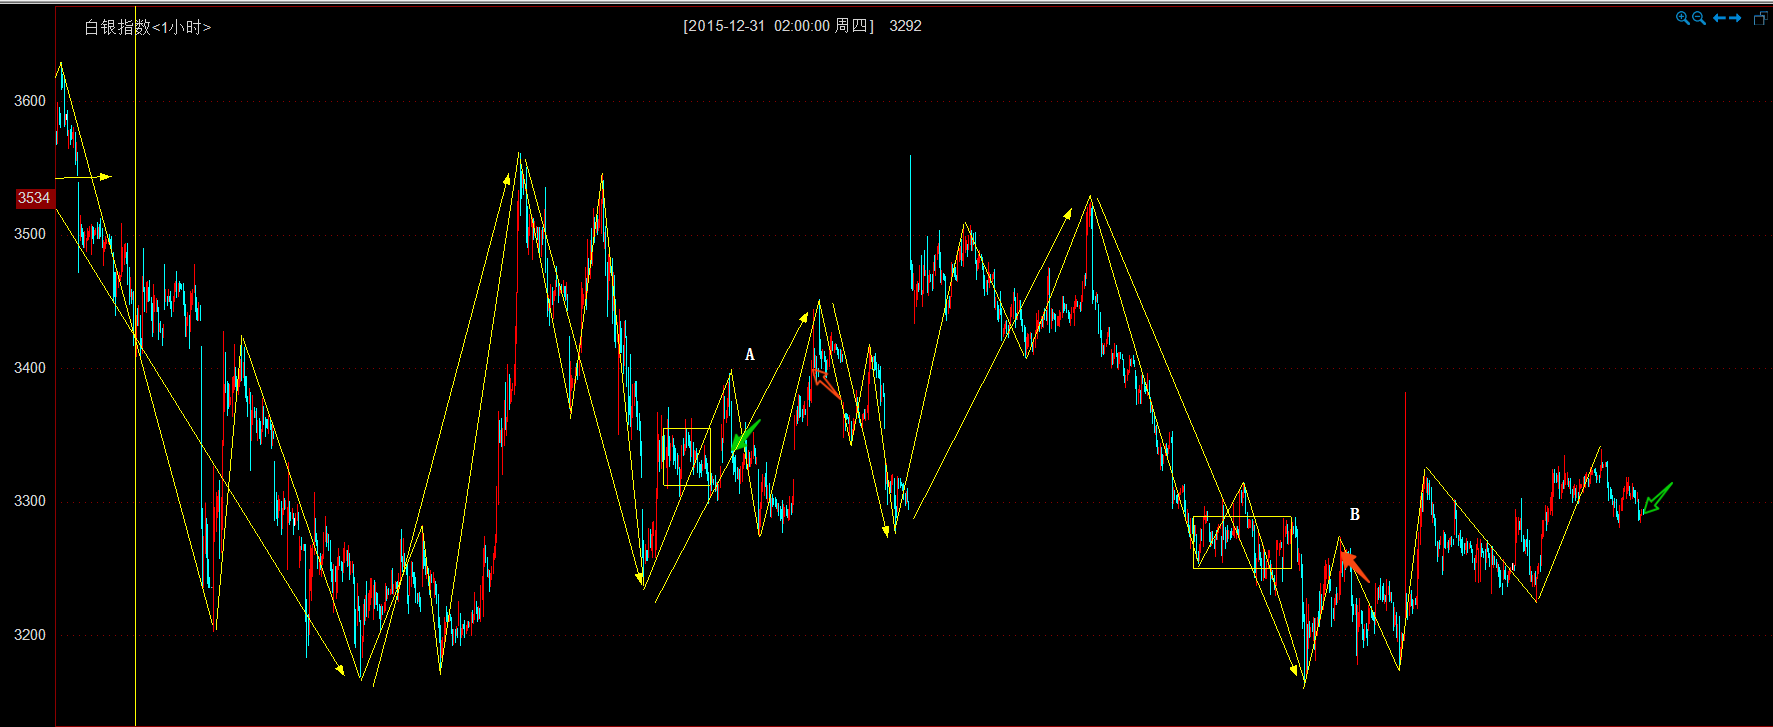Click the restore window icon on the chart

(1761, 18)
